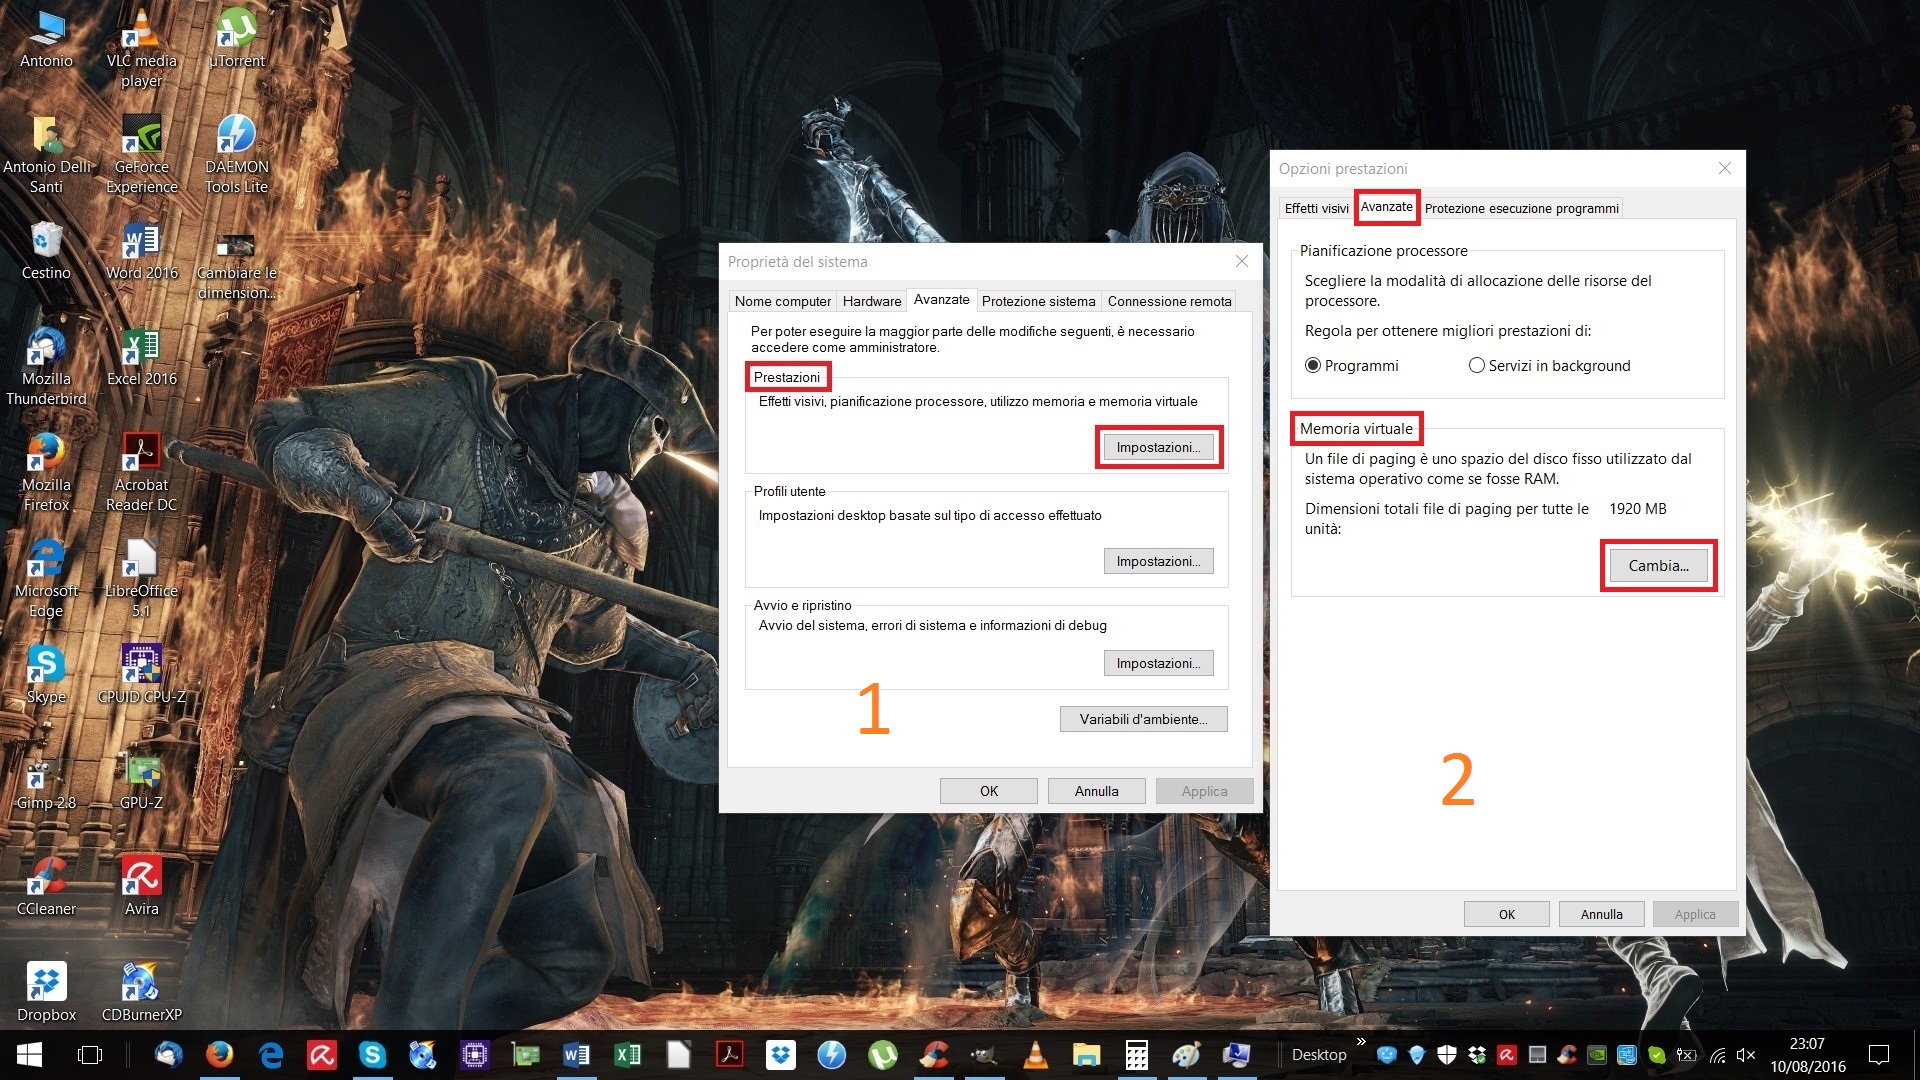The image size is (1920, 1080).
Task: Select Mozilla Thunderbird desktop icon
Action: pos(46,367)
